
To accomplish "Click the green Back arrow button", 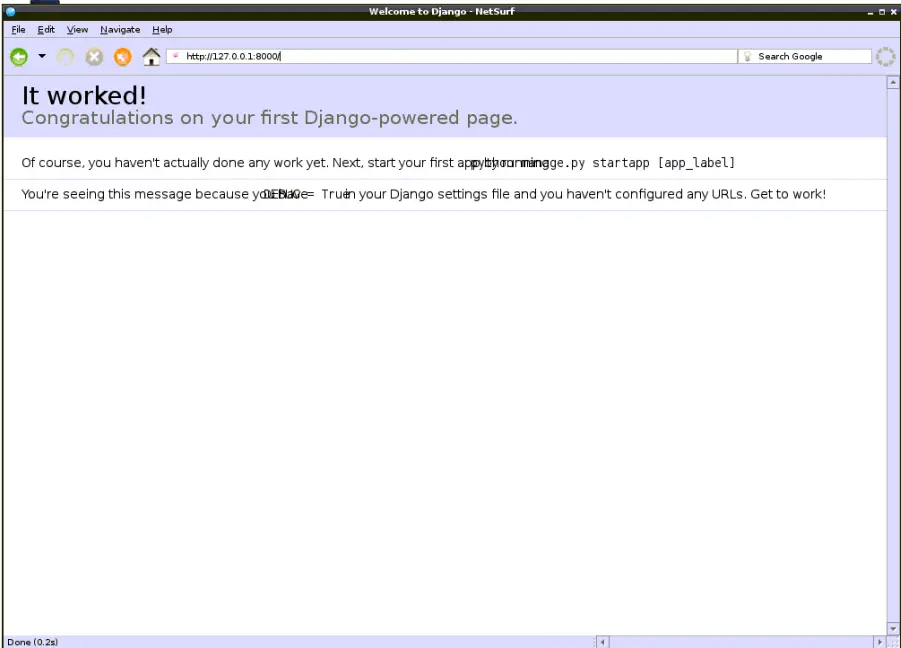I will 19,56.
